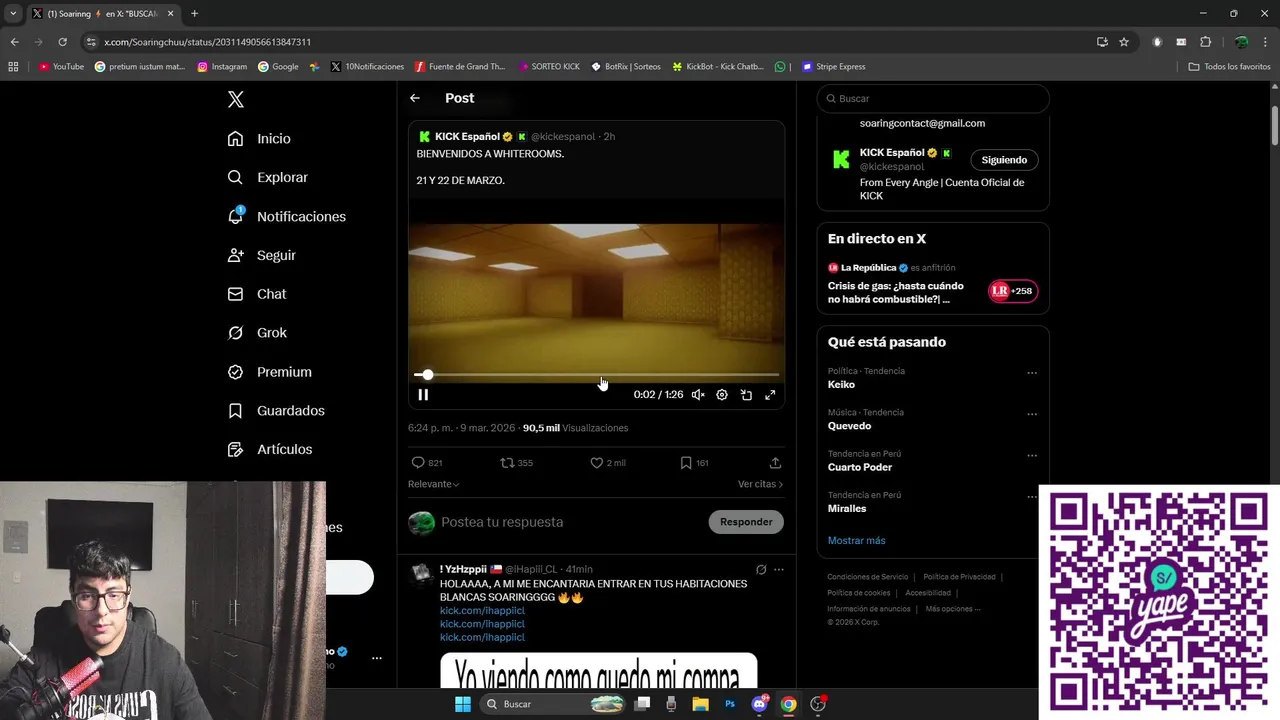Open the Chrome tab search dropdown
This screenshot has height=720, width=1280.
point(12,14)
